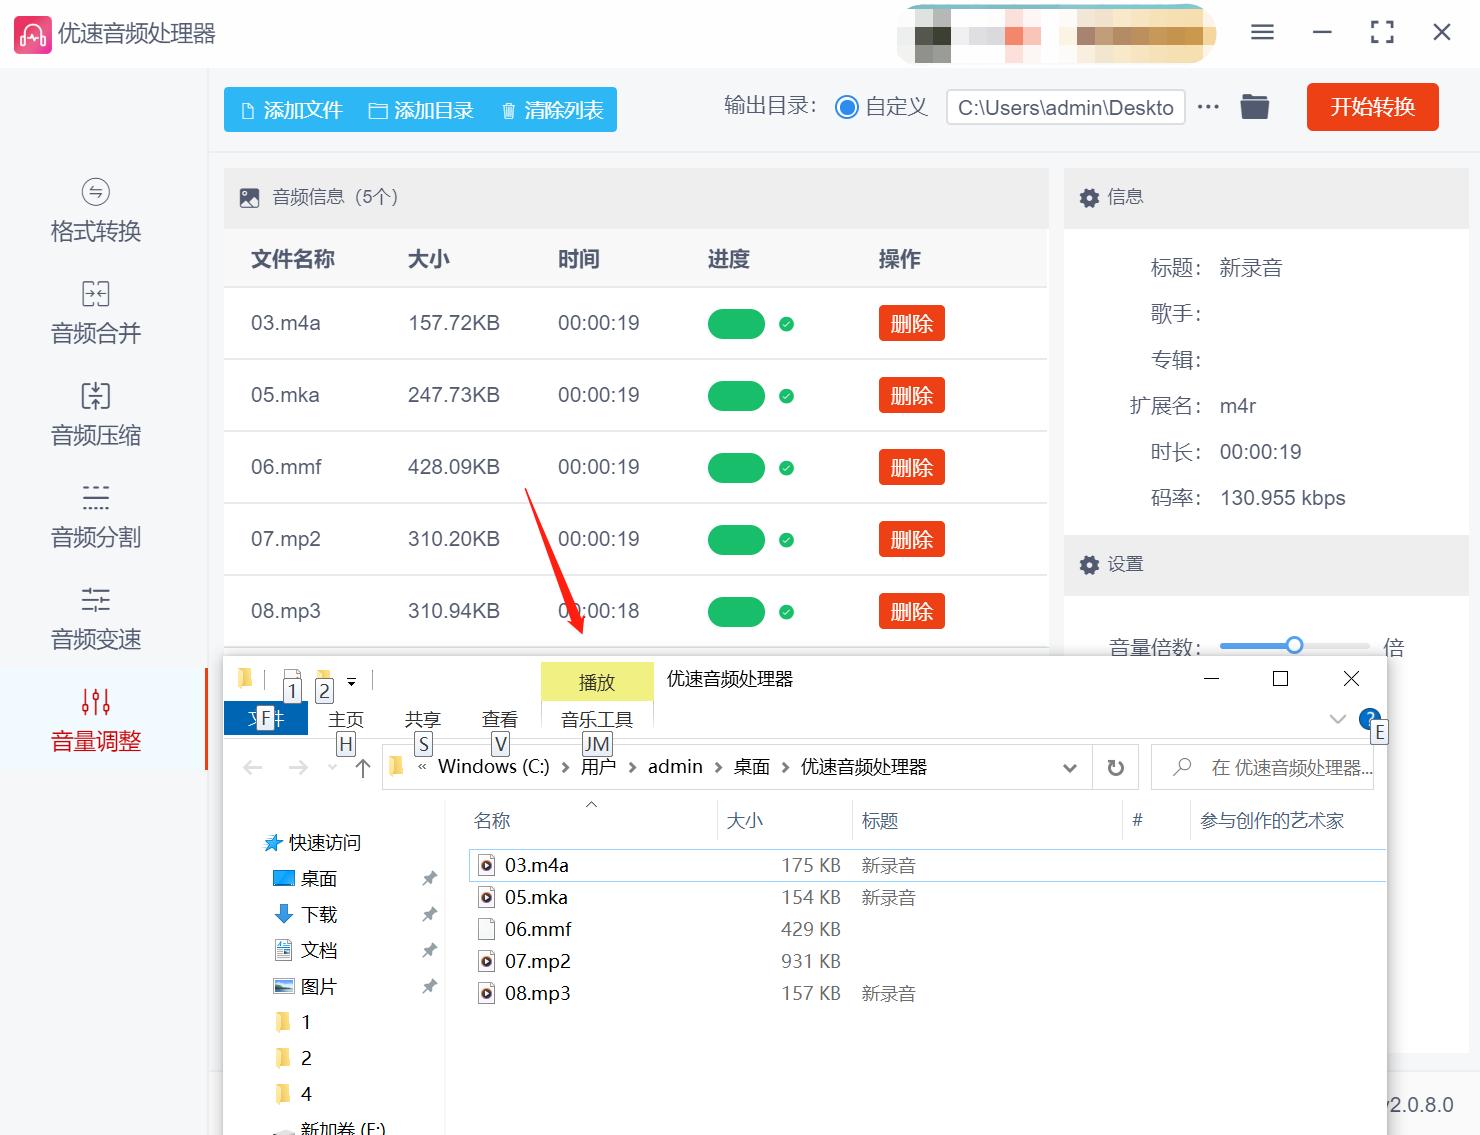This screenshot has width=1480, height=1135.
Task: Select the 格式转换 sidebar tool
Action: click(93, 210)
